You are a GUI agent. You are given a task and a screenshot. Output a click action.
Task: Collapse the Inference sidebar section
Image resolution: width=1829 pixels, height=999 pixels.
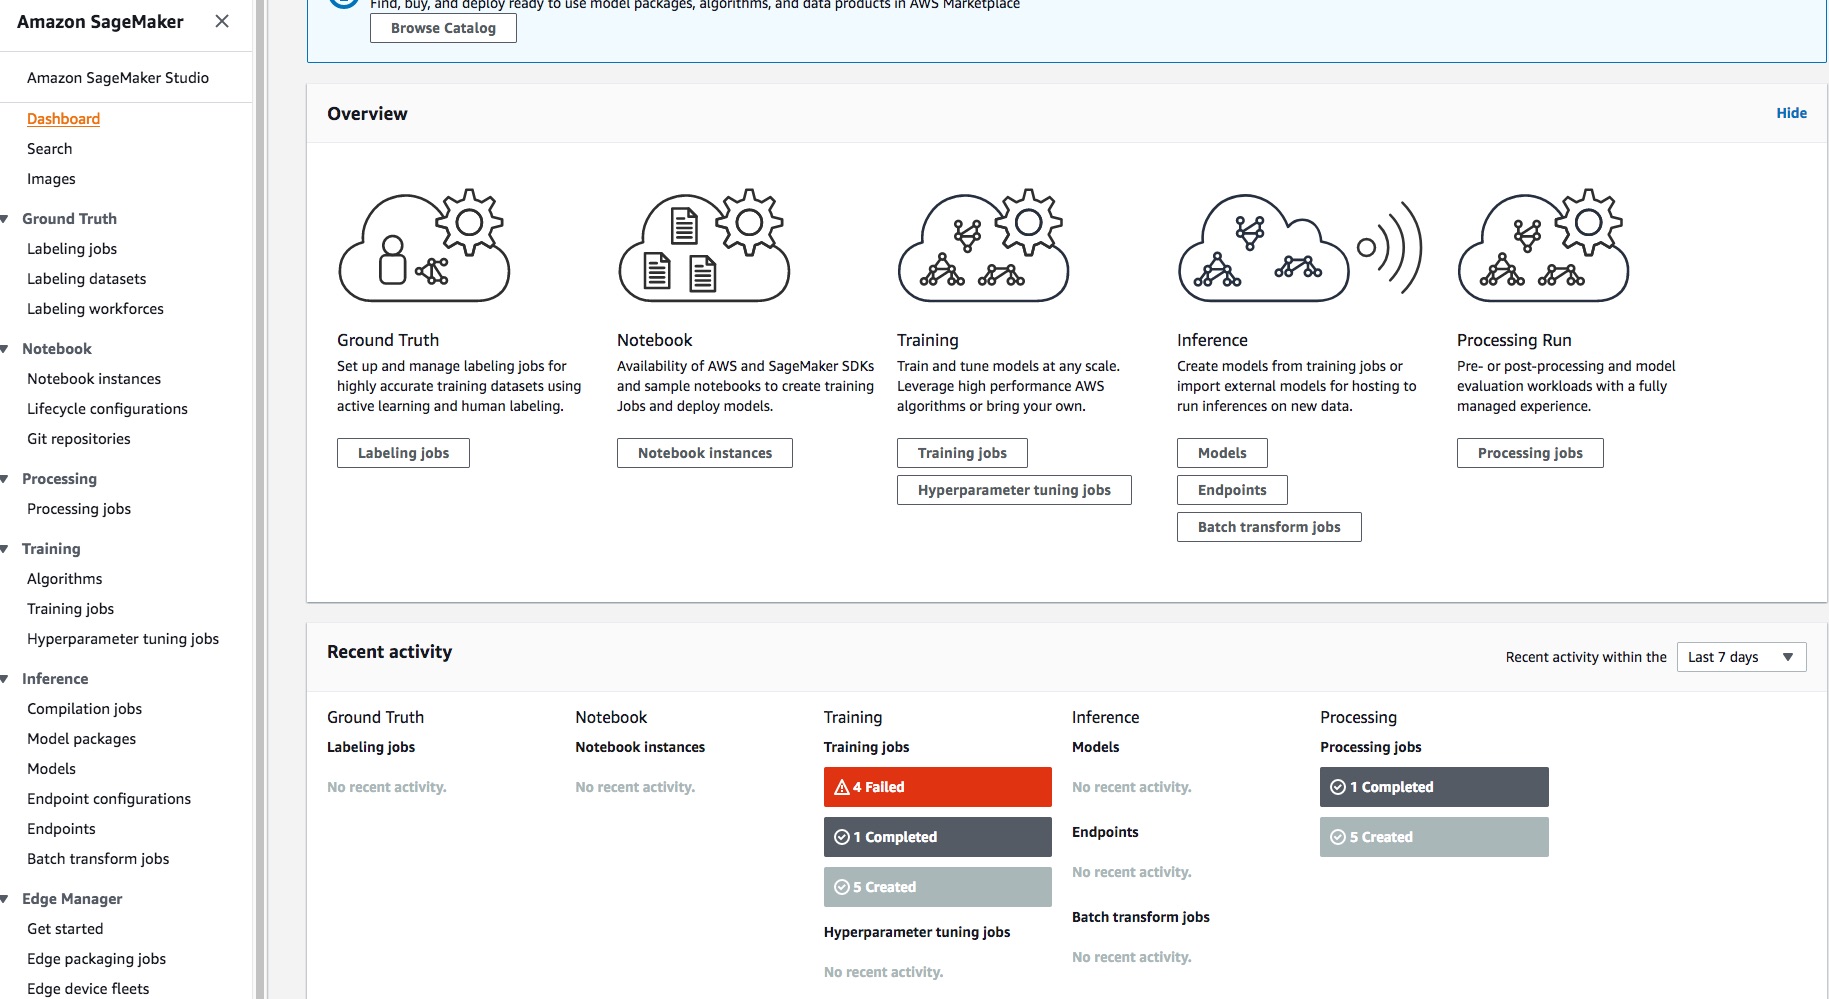tap(5, 679)
